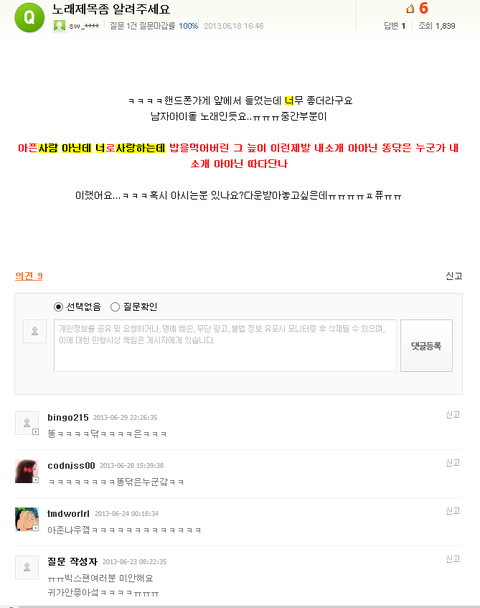Open username bingo215 link
The image size is (480, 608).
click(x=68, y=418)
